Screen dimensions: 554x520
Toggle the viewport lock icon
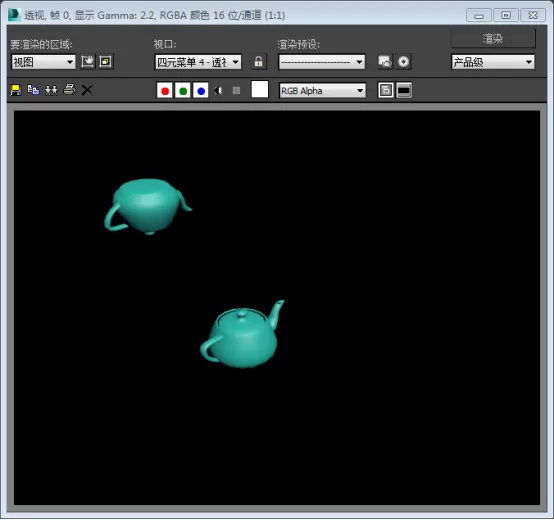coord(259,62)
